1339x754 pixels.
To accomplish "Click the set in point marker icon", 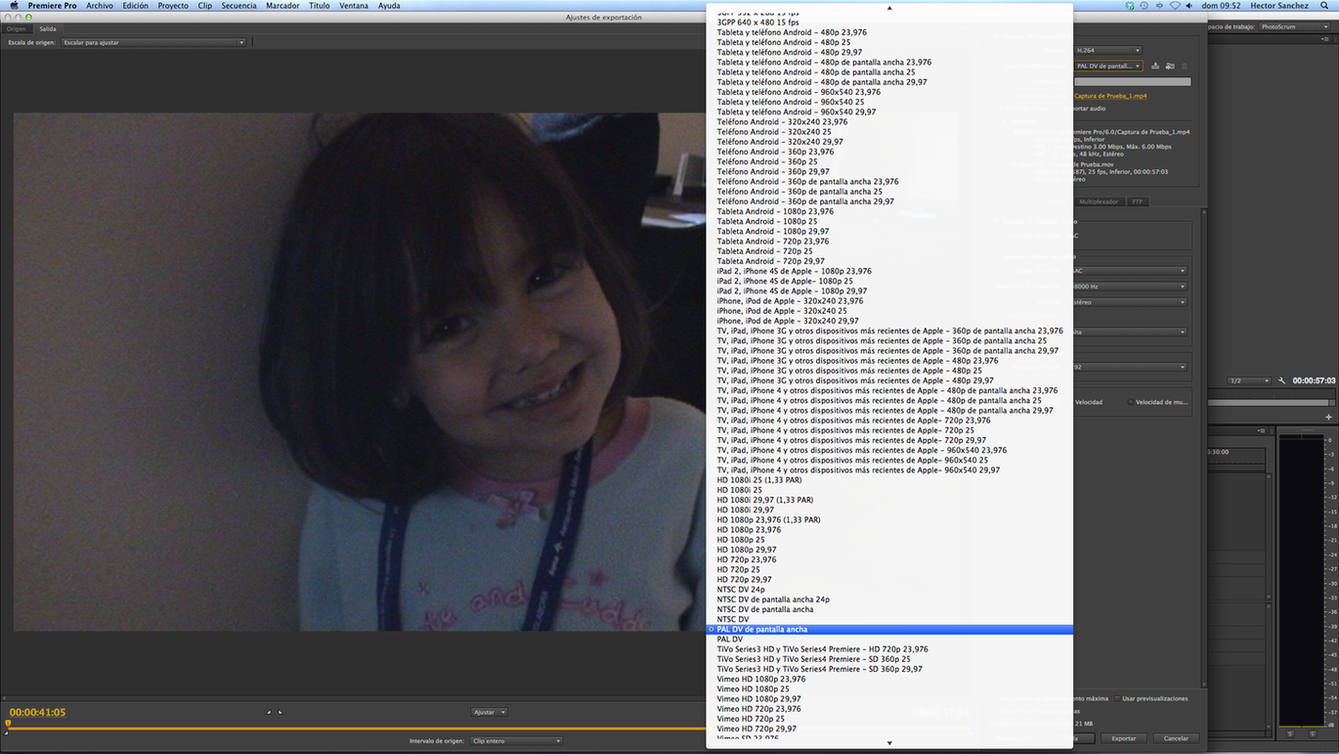I will coord(268,712).
